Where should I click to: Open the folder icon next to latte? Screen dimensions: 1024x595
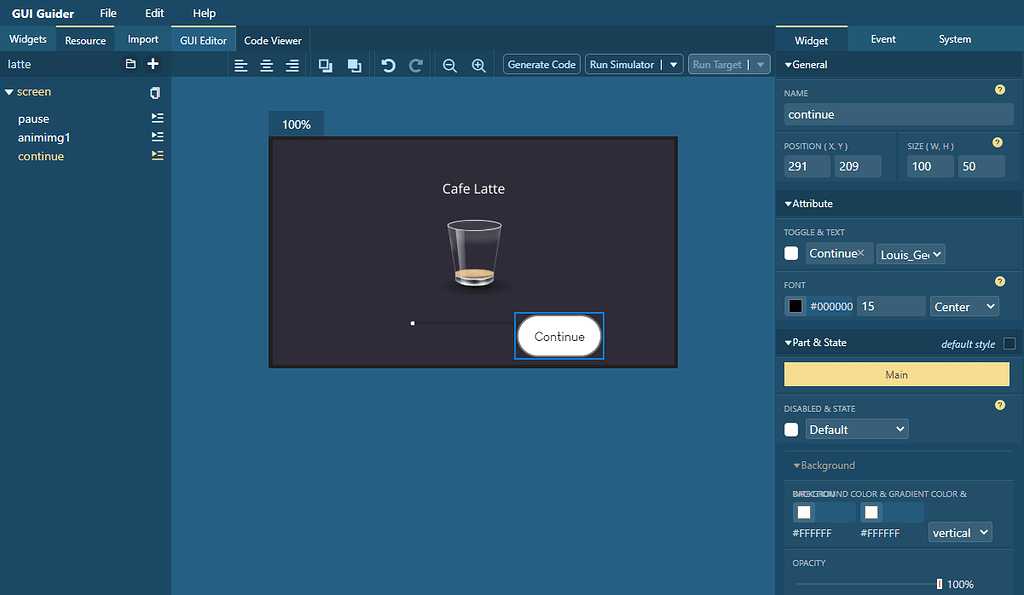pyautogui.click(x=130, y=63)
